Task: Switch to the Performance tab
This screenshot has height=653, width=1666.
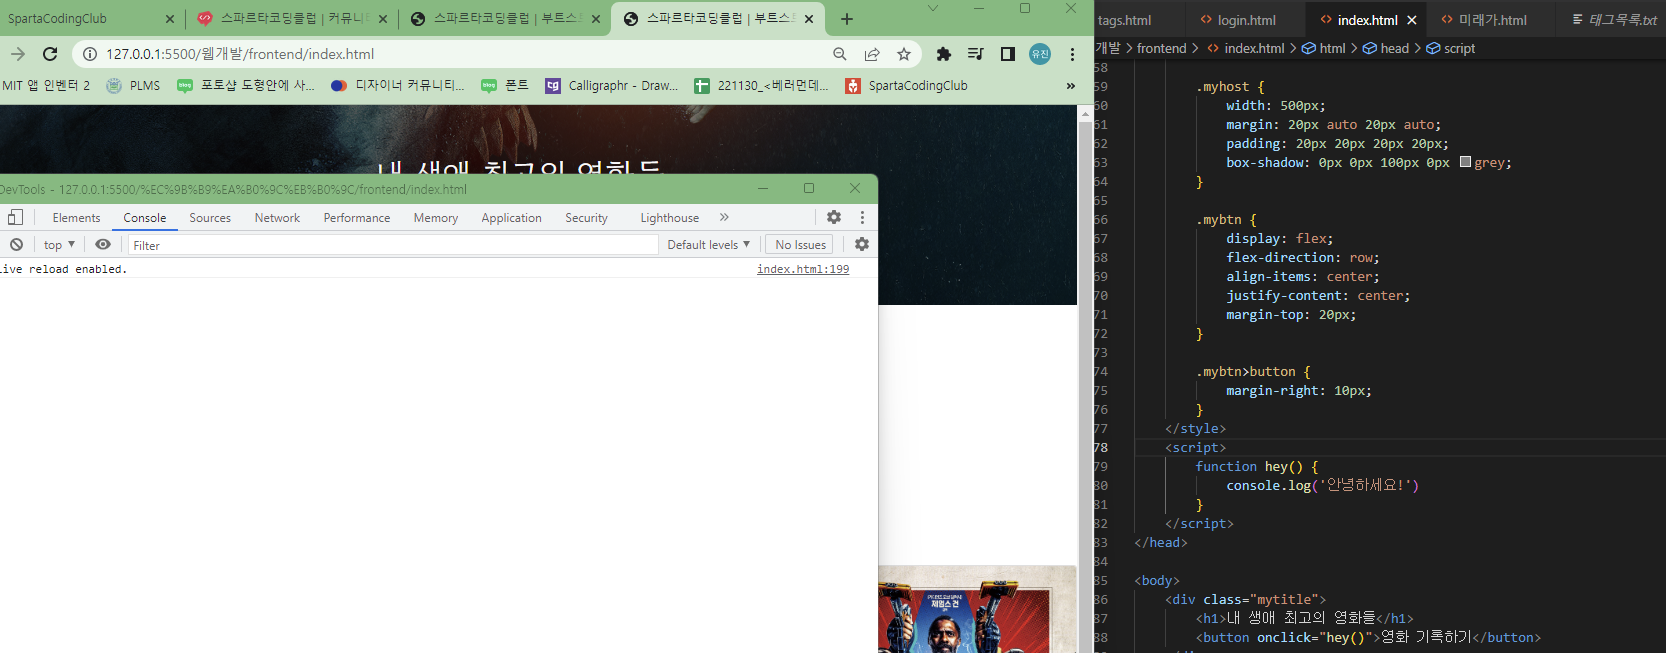Action: (357, 218)
